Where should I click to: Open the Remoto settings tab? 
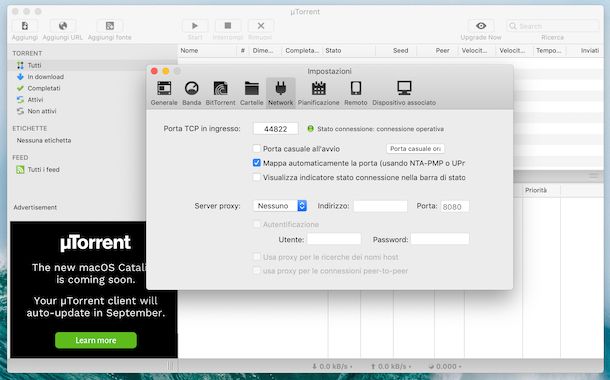tap(356, 93)
